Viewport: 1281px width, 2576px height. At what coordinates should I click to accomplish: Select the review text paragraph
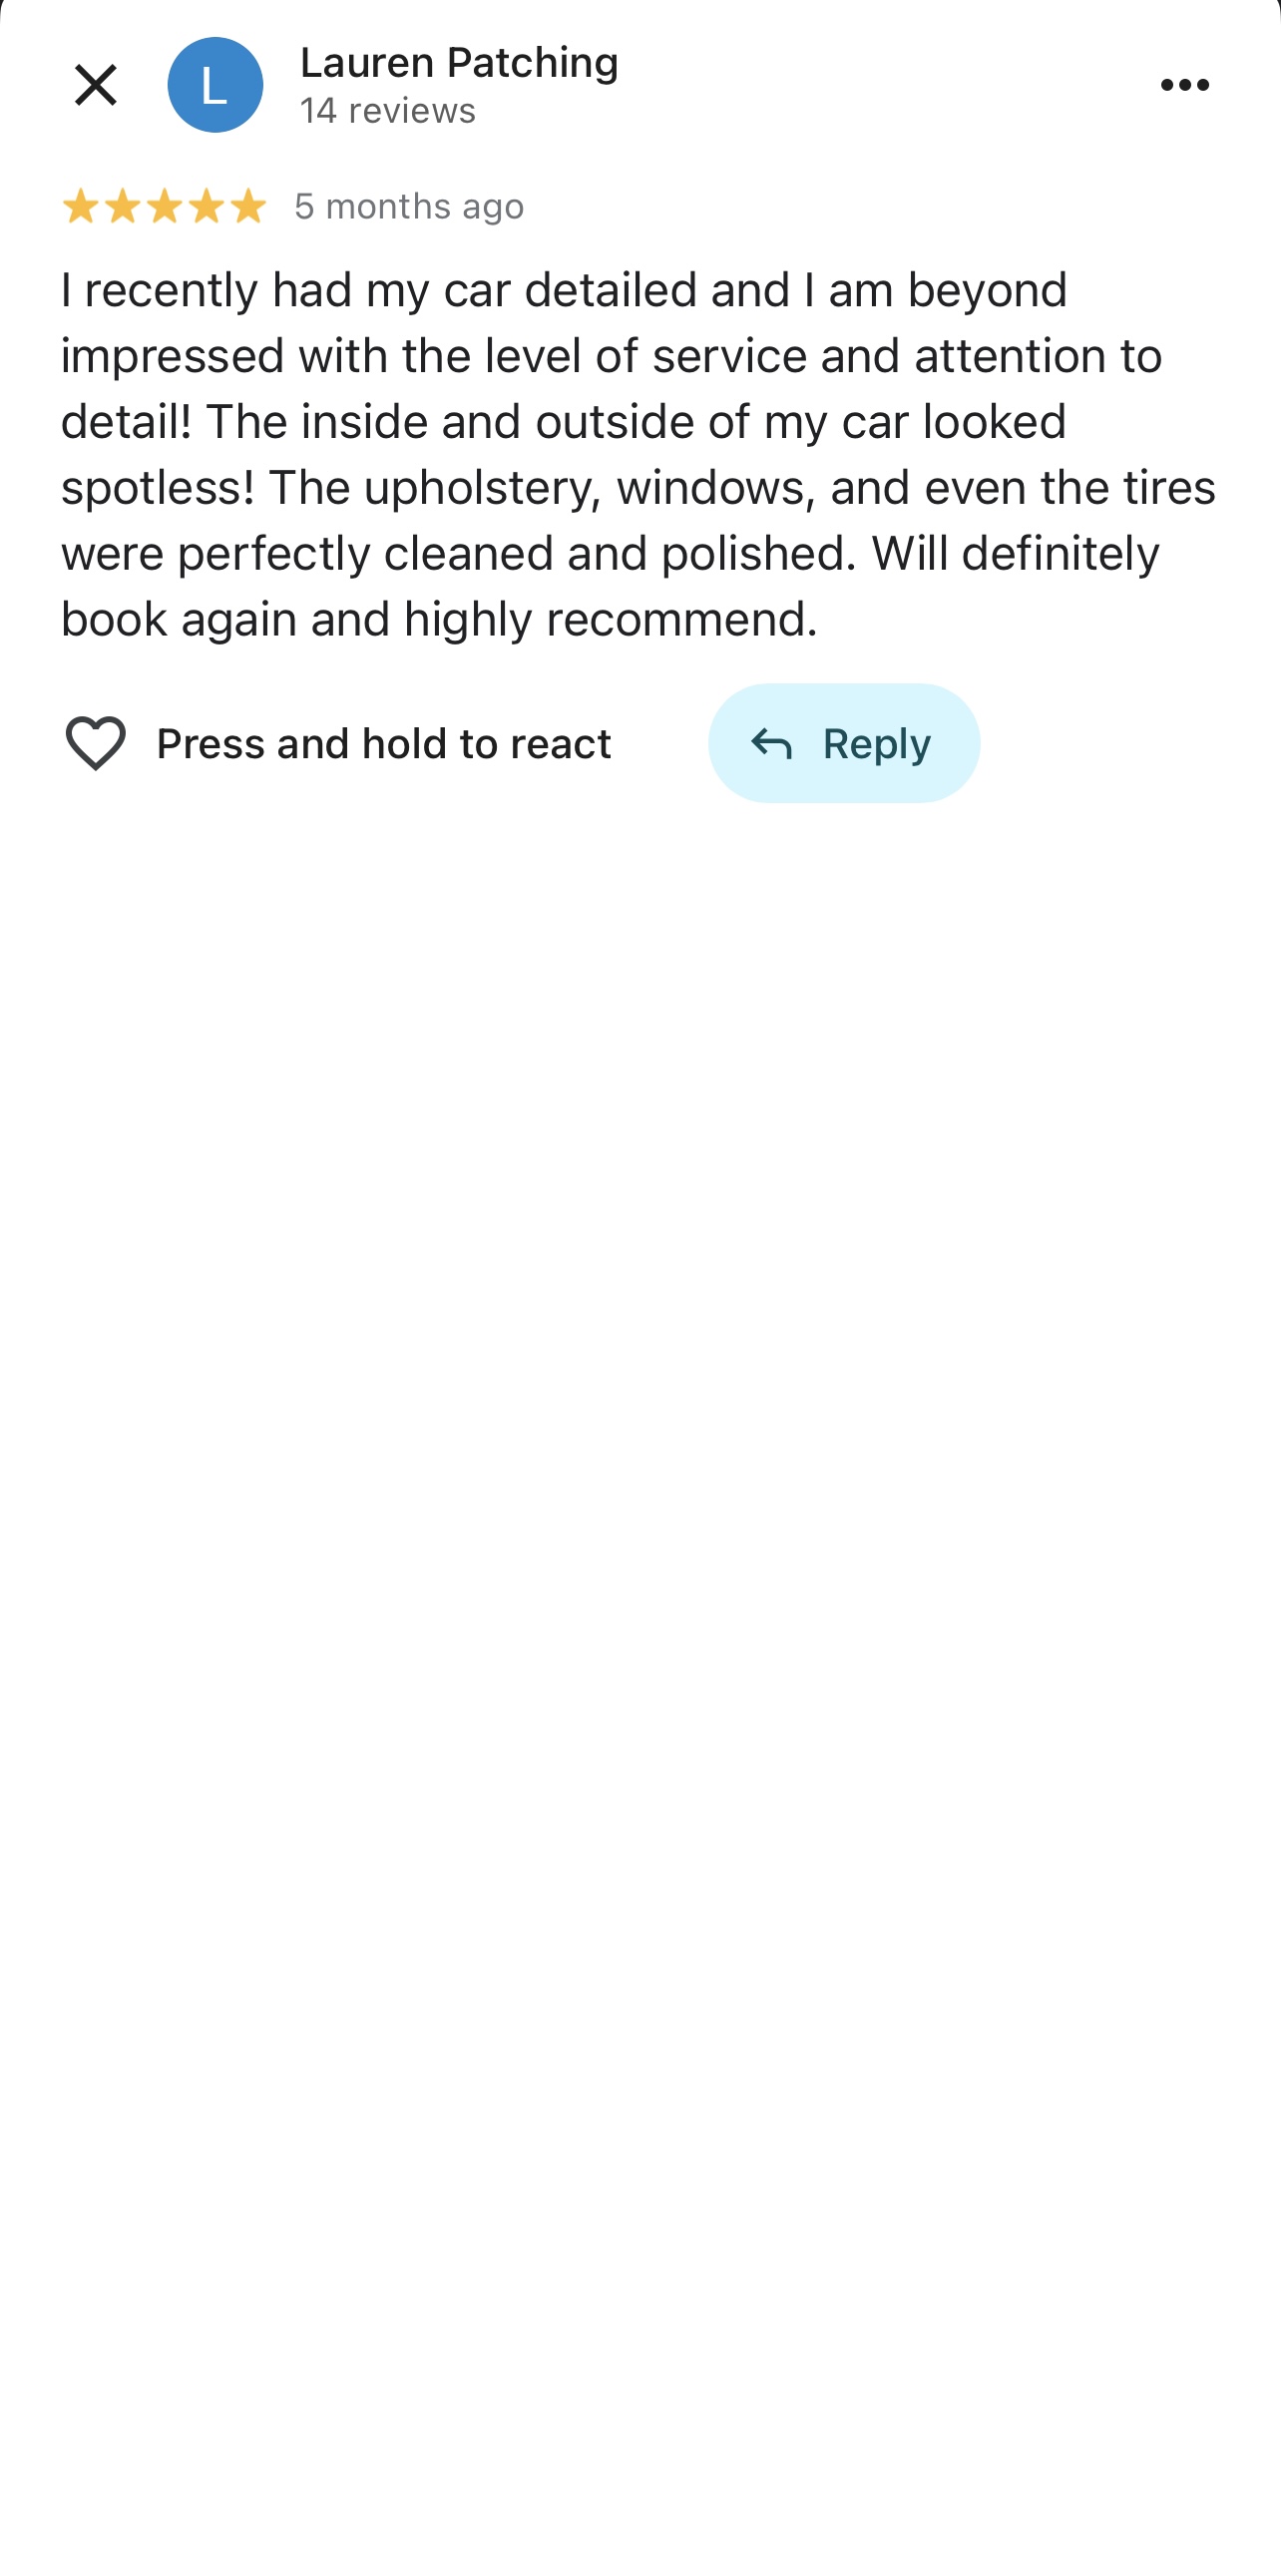640,454
